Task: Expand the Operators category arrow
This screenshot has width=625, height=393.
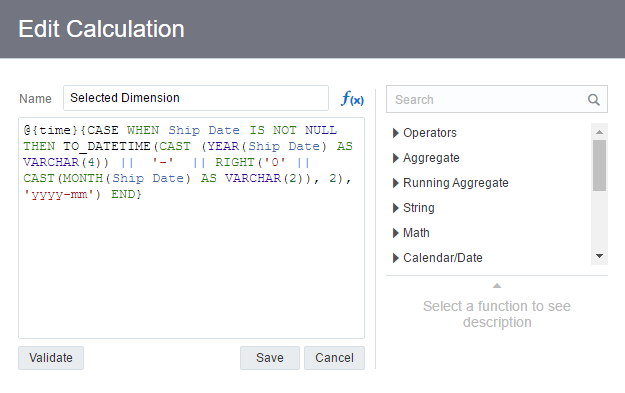Action: [x=395, y=133]
